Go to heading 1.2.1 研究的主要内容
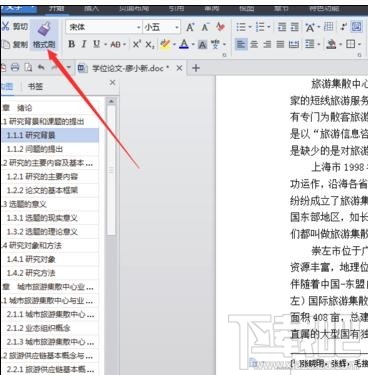The height and width of the screenshot is (375, 368). tap(50, 176)
